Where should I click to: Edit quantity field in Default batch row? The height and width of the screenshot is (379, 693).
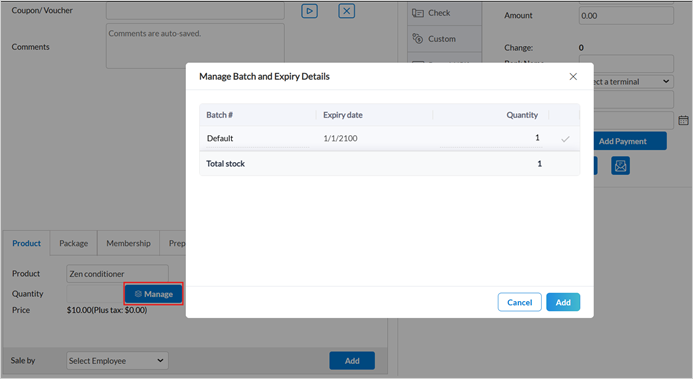pos(491,138)
